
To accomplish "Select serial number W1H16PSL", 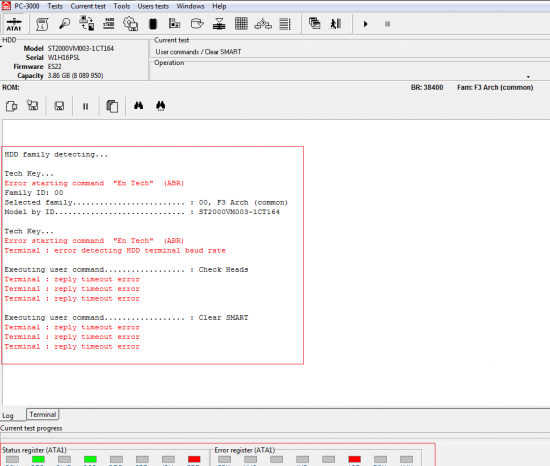I will [64, 58].
